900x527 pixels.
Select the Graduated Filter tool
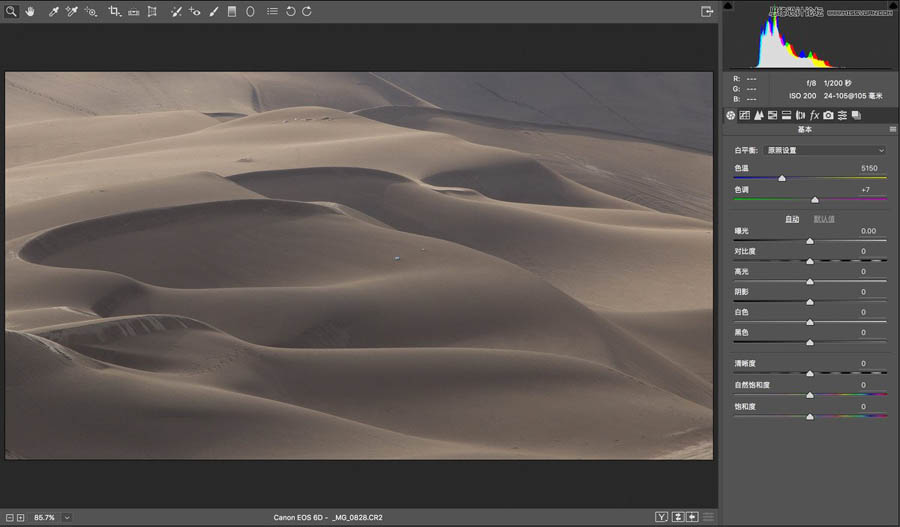(x=232, y=11)
